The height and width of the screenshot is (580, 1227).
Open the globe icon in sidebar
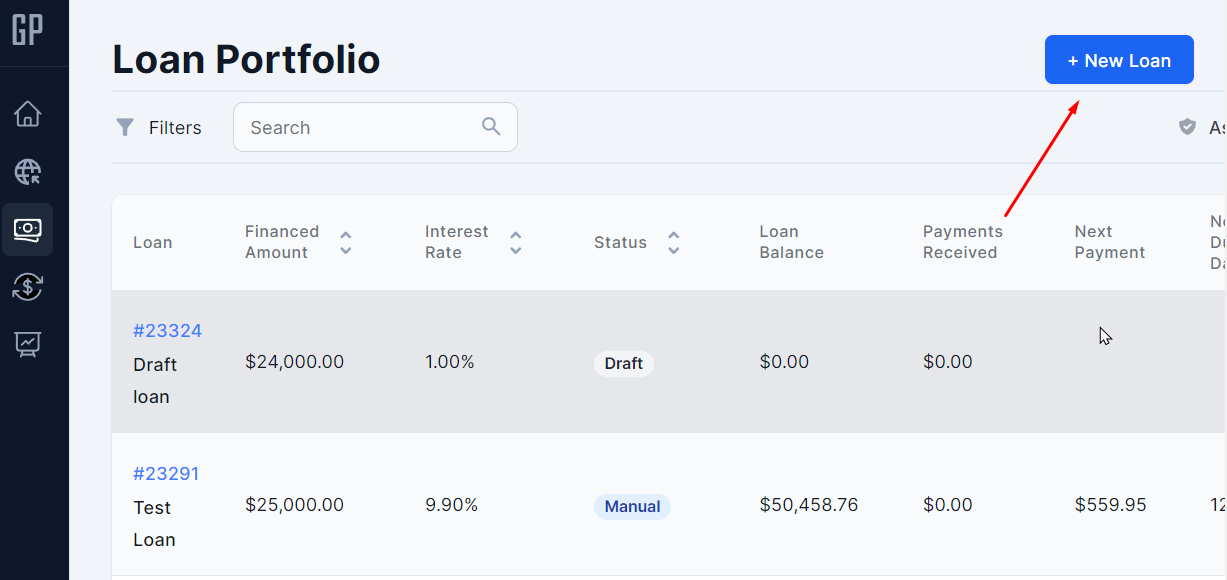tap(28, 172)
